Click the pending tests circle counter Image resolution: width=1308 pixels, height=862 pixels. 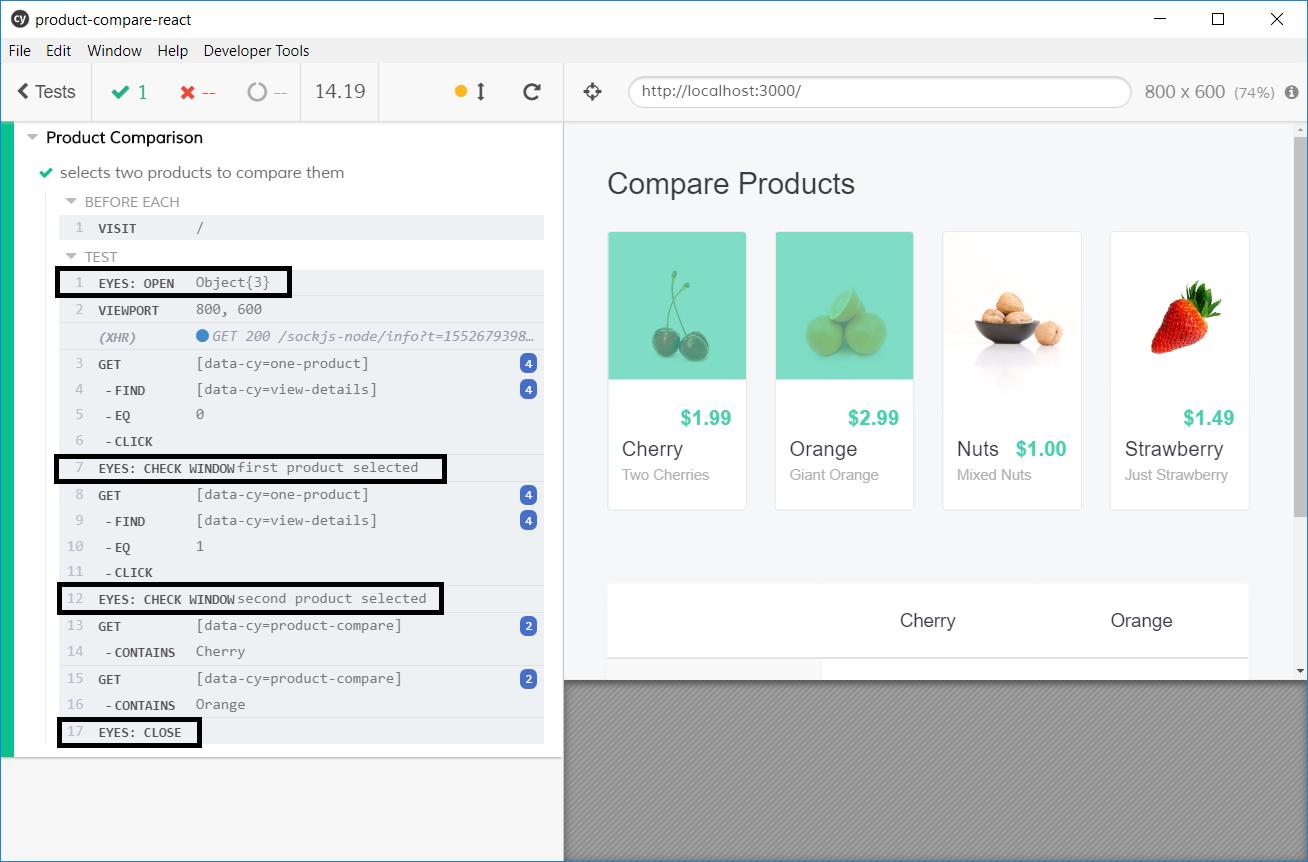point(267,92)
